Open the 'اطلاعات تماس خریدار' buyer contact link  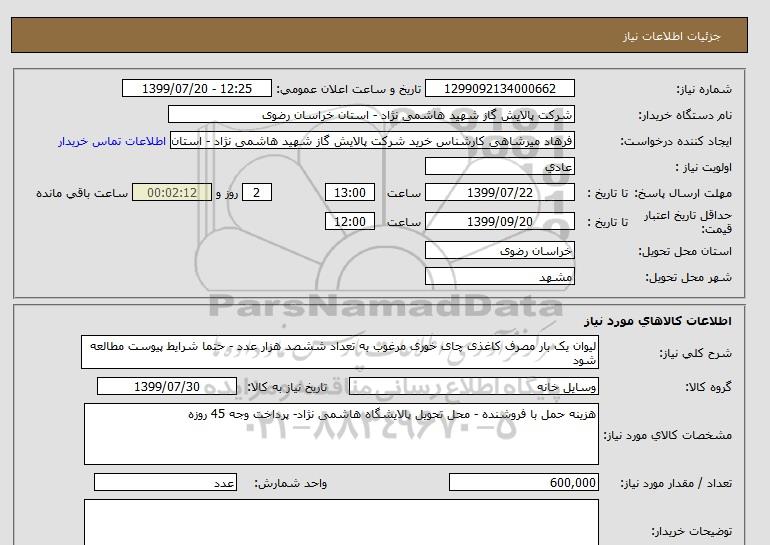point(112,141)
